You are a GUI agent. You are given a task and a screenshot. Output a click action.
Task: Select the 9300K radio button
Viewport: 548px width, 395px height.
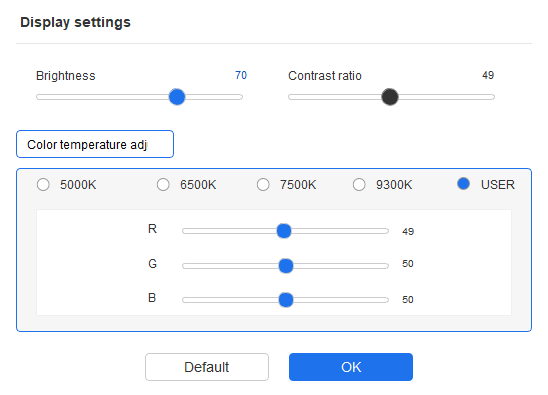(x=359, y=185)
